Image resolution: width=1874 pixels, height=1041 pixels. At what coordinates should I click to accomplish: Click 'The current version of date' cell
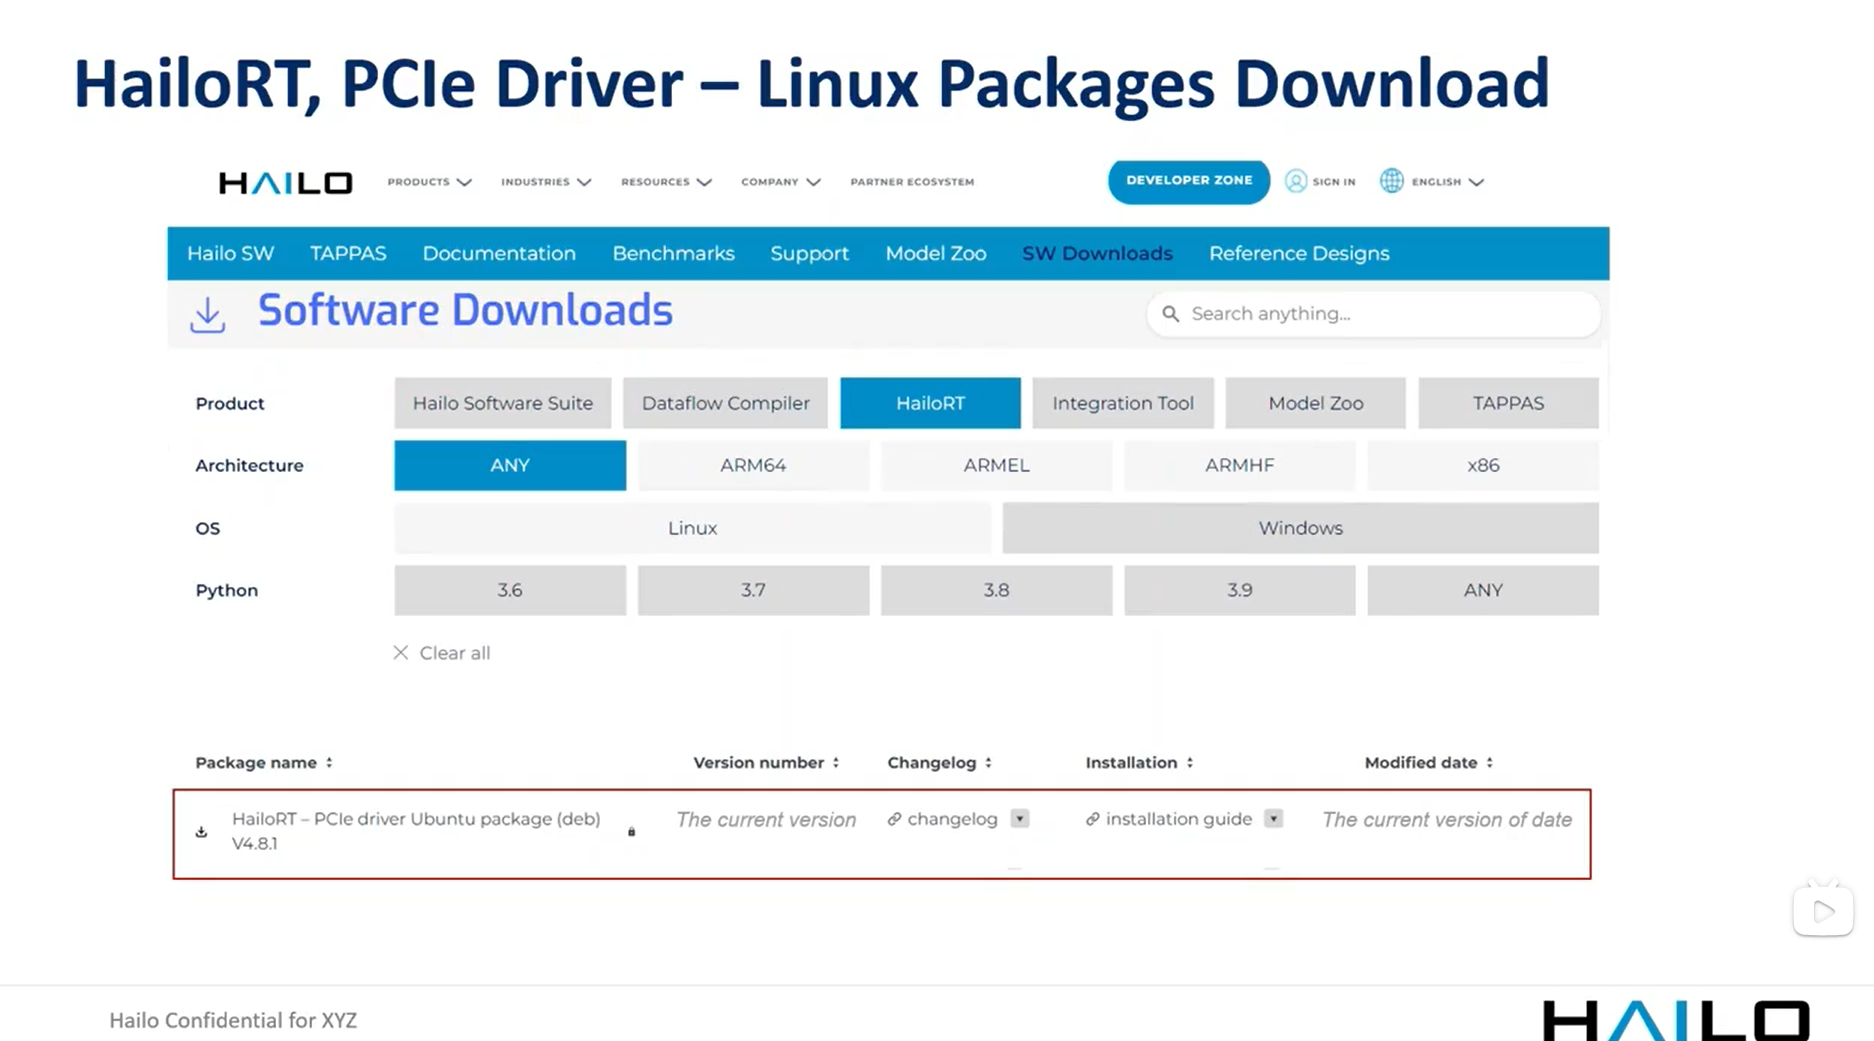click(1446, 820)
